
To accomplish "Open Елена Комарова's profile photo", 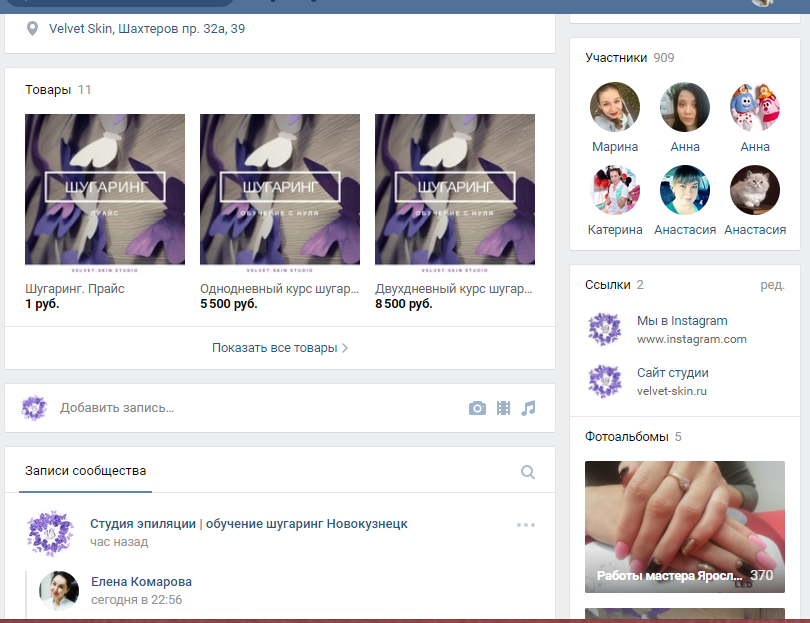I will (59, 590).
